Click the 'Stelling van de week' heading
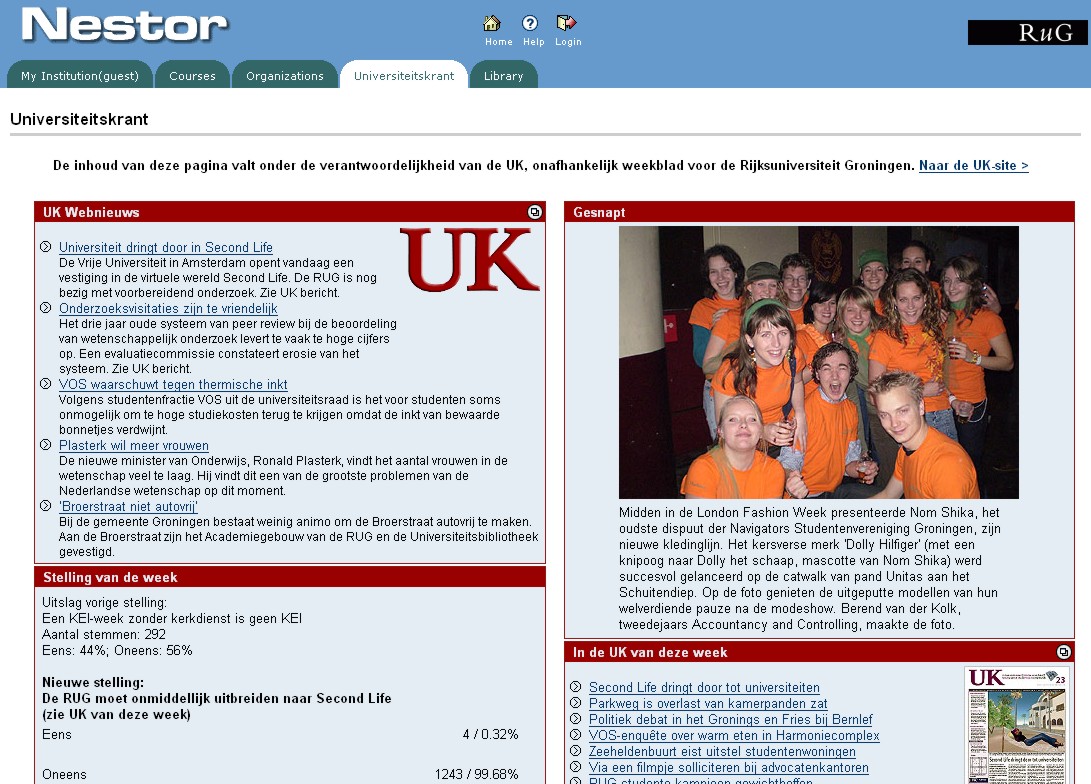1091x784 pixels. point(110,577)
